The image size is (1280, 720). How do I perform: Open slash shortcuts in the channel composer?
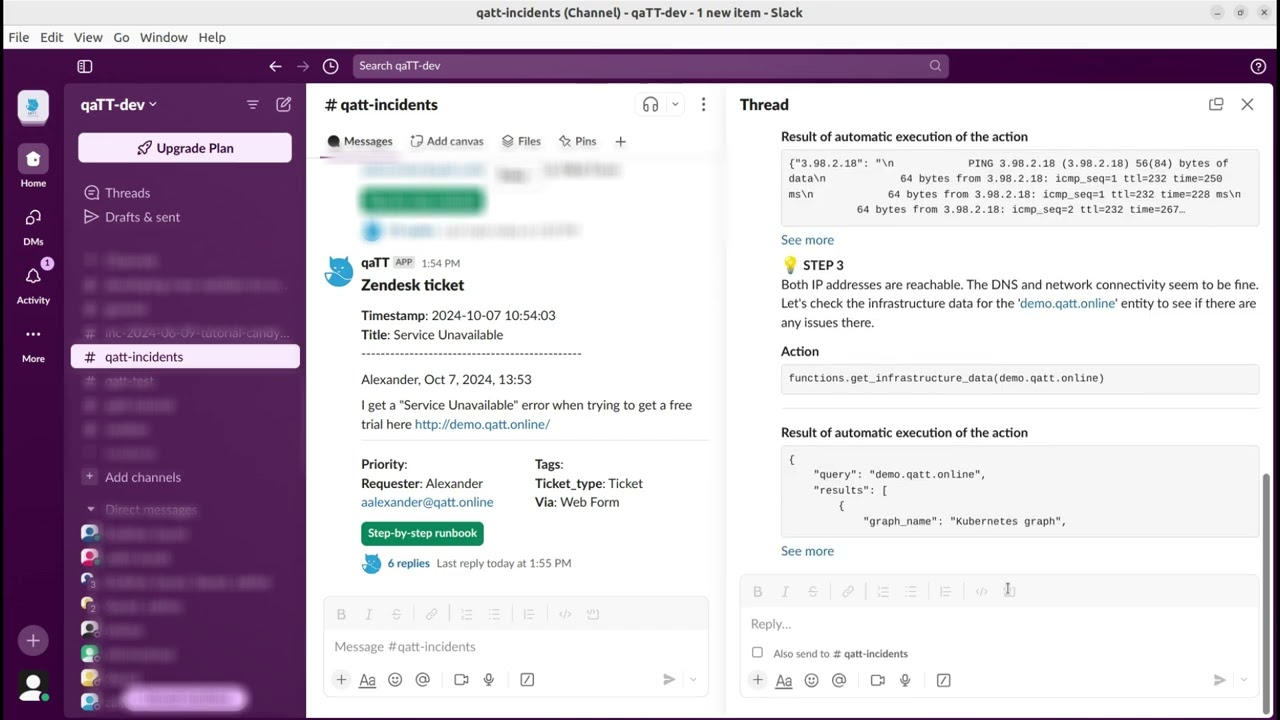tap(527, 680)
